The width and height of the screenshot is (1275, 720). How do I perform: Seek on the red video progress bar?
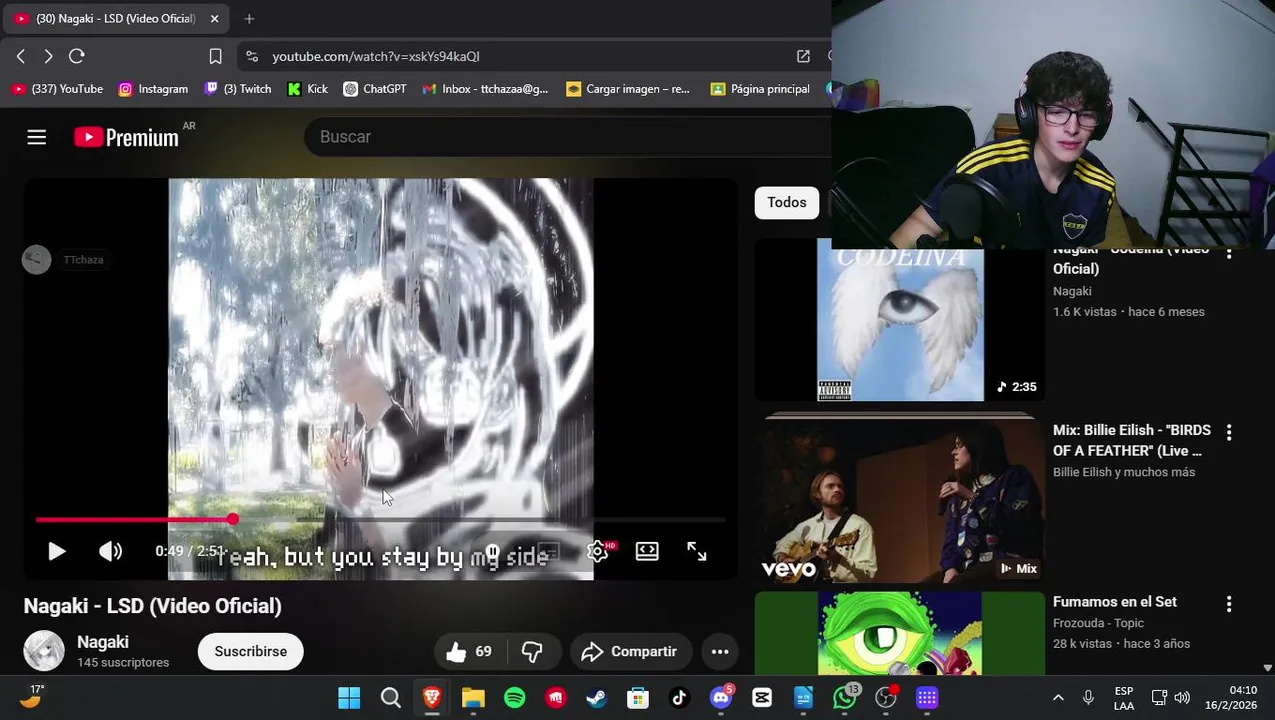point(380,520)
